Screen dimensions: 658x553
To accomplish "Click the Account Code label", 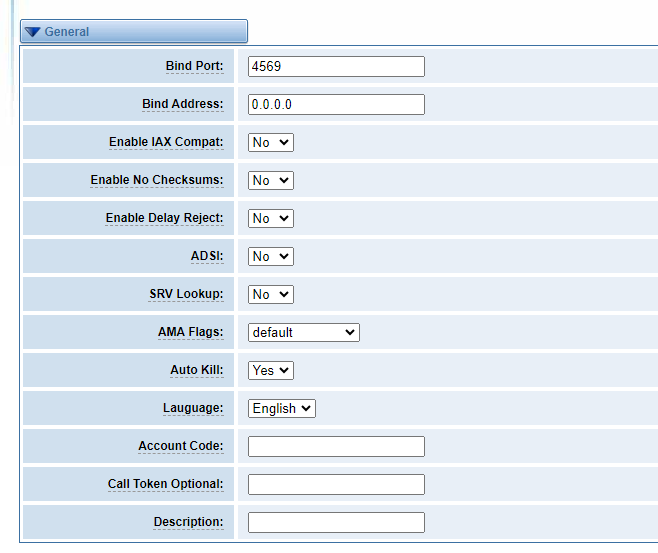I will (181, 446).
